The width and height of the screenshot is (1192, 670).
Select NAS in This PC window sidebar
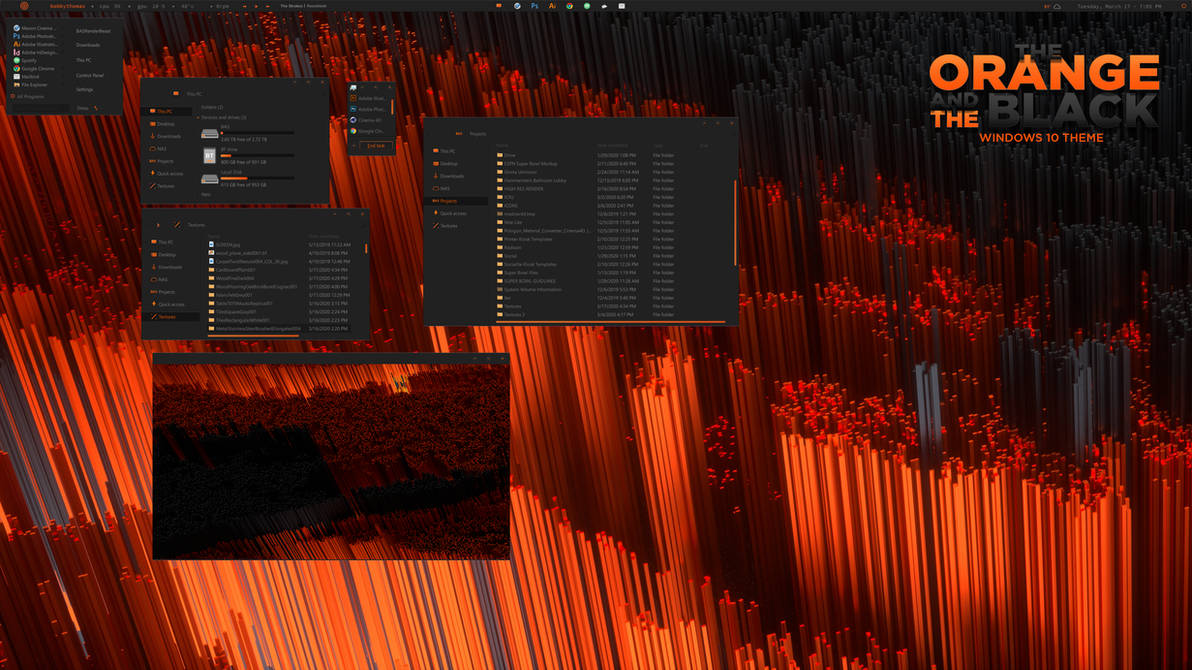[158, 149]
